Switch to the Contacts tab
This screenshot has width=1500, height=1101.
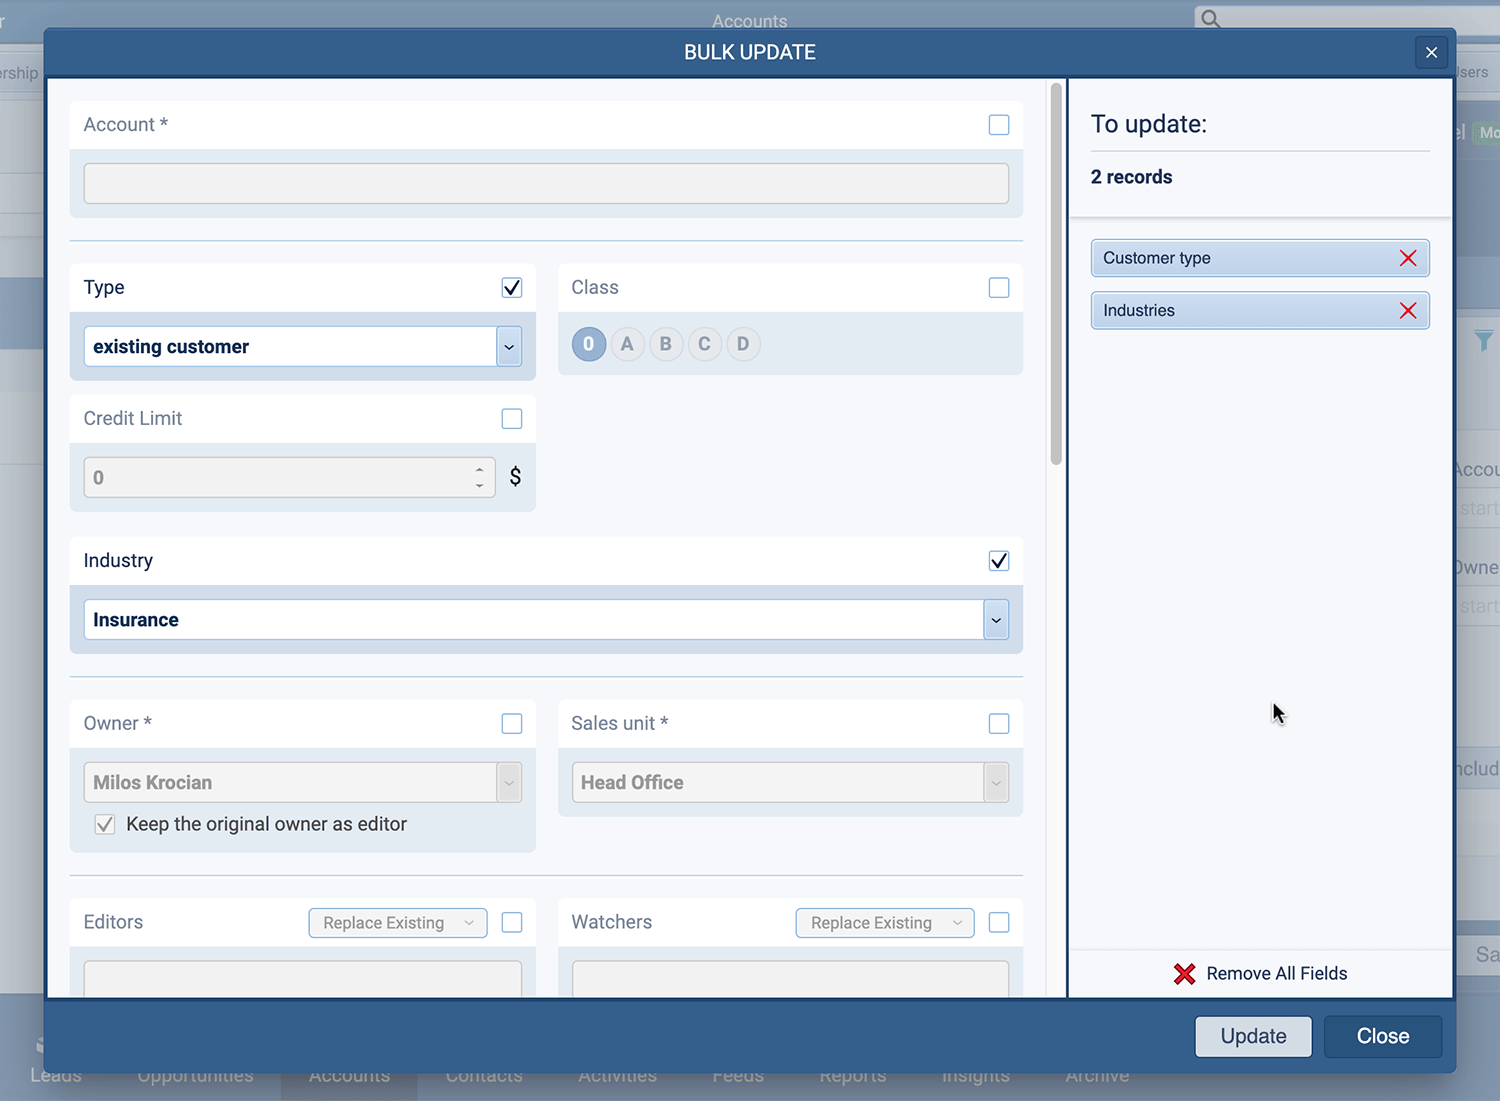[484, 1075]
